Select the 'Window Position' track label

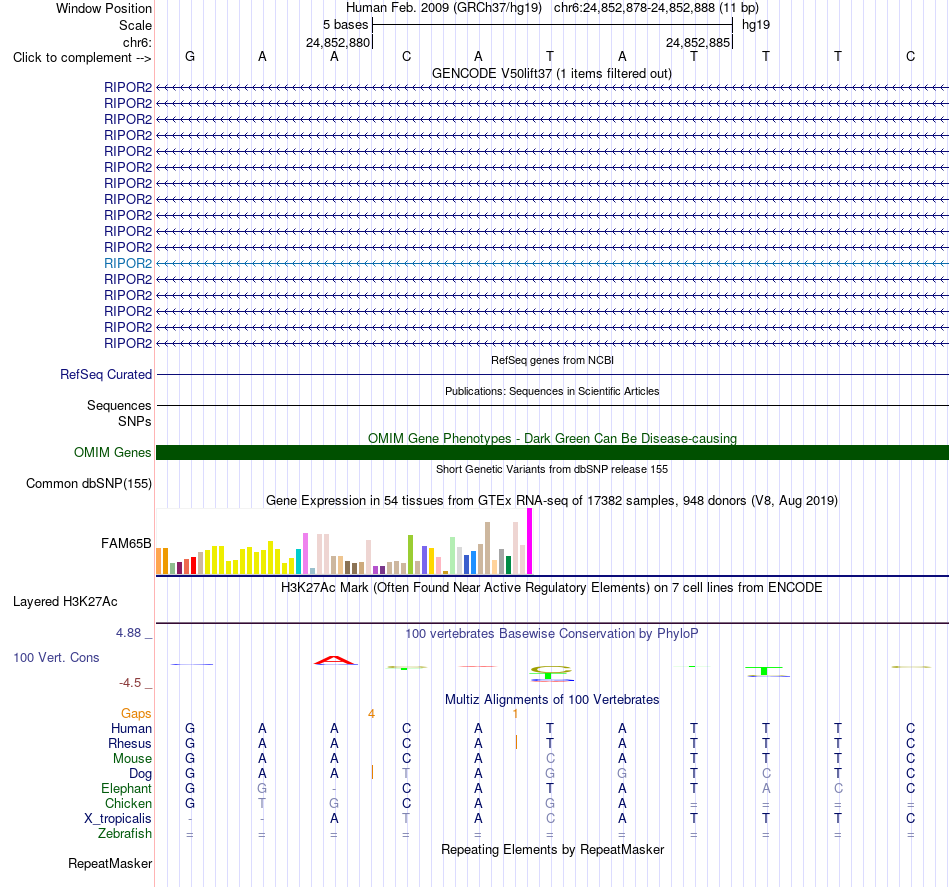click(x=104, y=8)
